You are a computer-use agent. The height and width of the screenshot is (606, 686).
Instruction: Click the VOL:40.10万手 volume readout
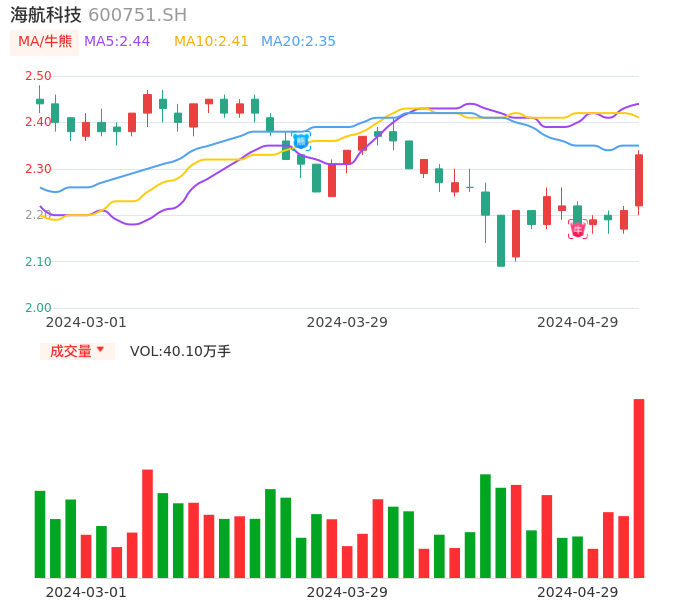180,351
